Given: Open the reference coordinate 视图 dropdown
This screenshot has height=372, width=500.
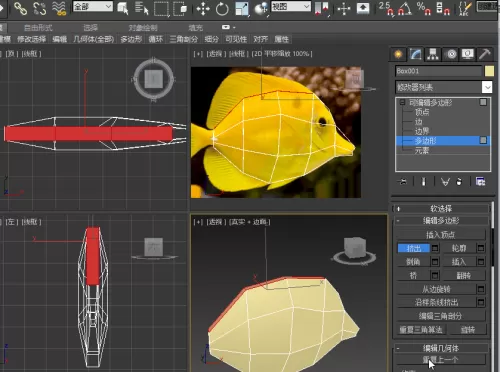Looking at the screenshot, I should [x=291, y=7].
